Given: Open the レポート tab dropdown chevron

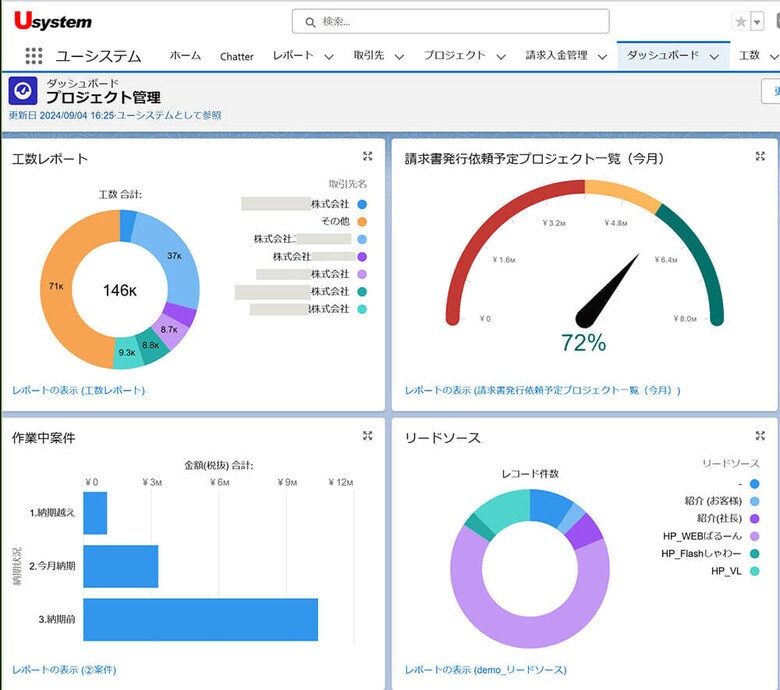Looking at the screenshot, I should coord(329,57).
